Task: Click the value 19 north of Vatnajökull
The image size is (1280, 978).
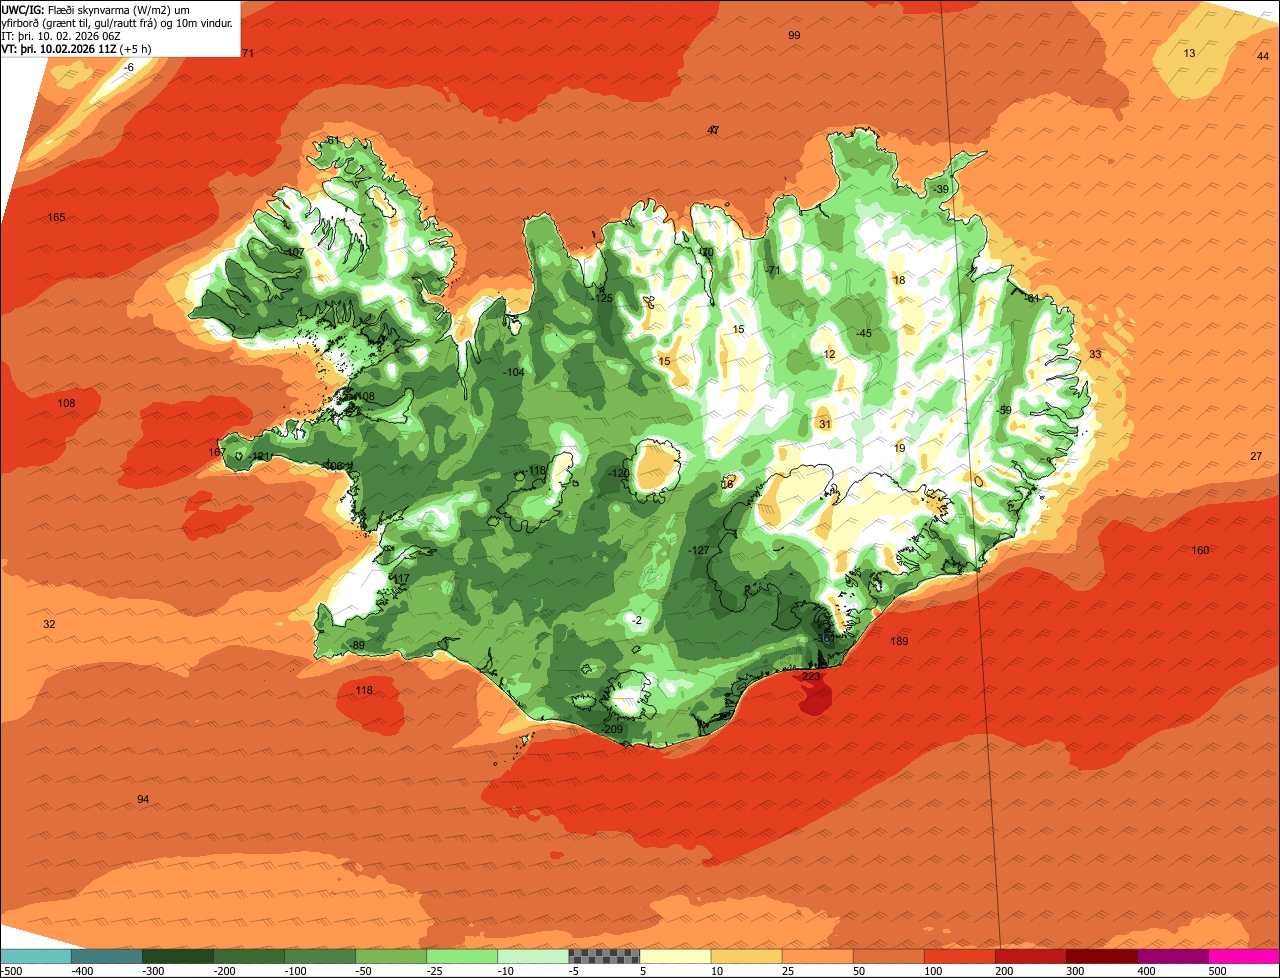Action: (x=899, y=448)
